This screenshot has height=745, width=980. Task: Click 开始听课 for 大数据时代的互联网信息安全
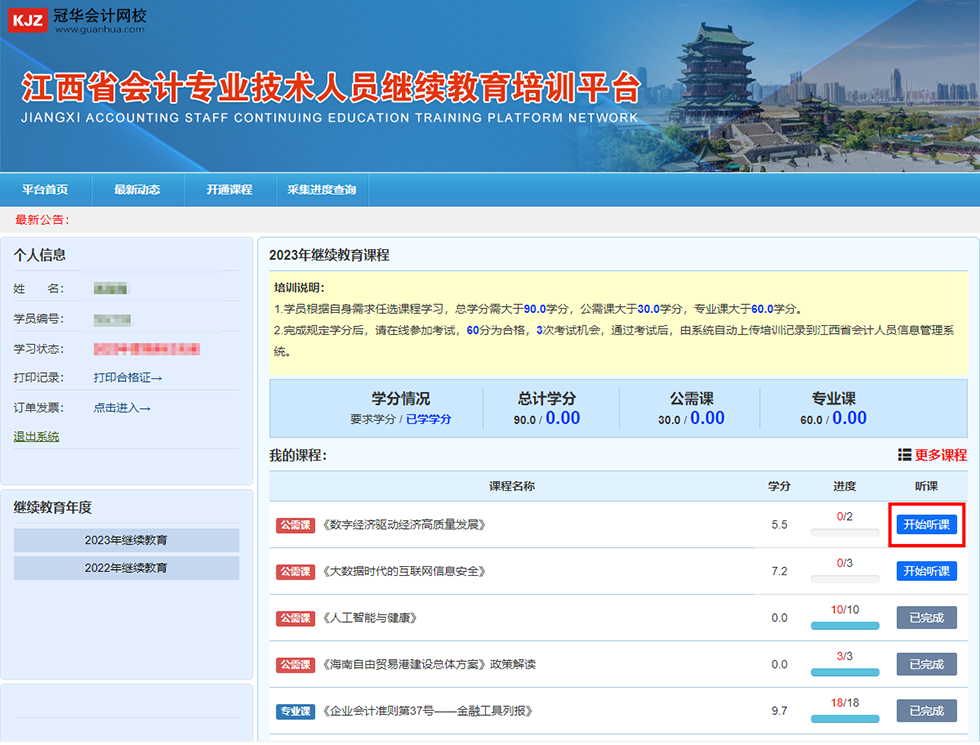(x=926, y=571)
